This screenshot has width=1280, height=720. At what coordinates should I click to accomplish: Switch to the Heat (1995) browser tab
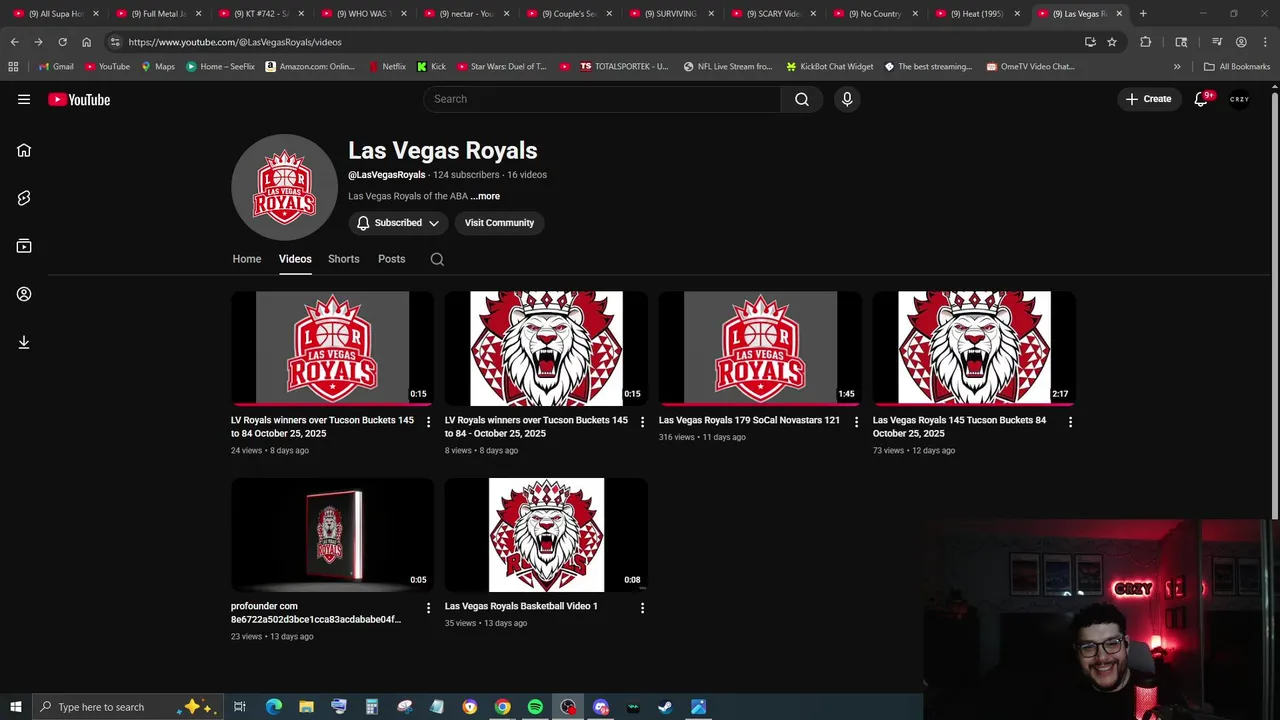[976, 14]
